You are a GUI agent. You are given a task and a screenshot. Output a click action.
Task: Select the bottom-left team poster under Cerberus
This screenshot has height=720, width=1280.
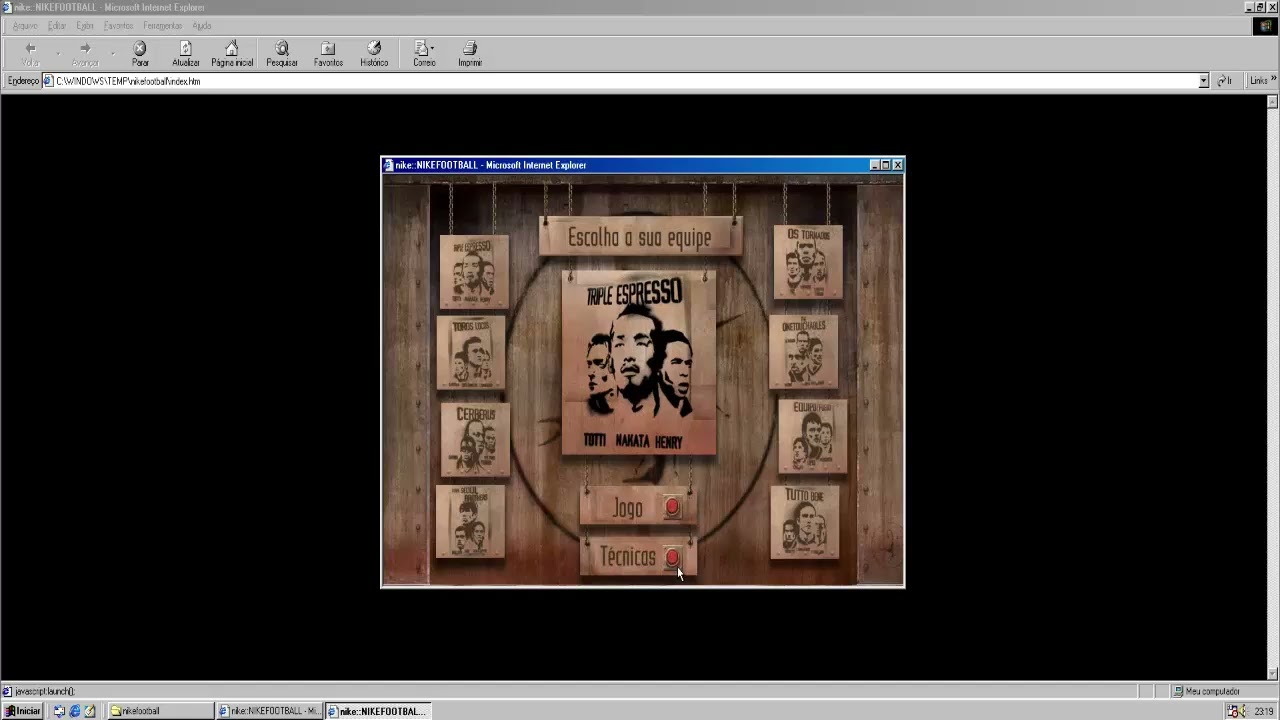[x=470, y=521]
